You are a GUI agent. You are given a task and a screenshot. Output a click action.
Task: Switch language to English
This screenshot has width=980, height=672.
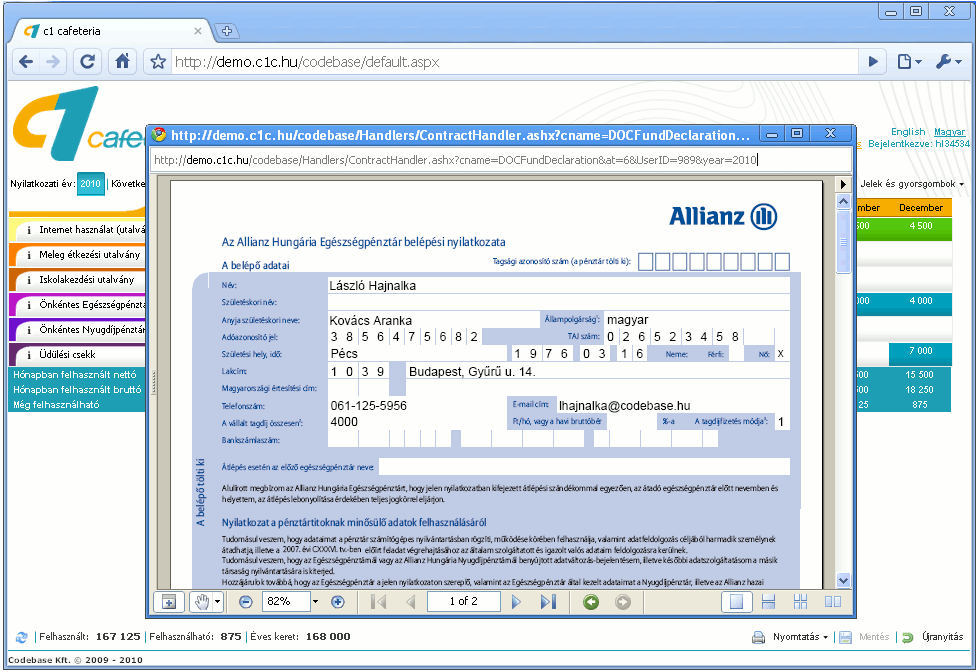pyautogui.click(x=908, y=132)
